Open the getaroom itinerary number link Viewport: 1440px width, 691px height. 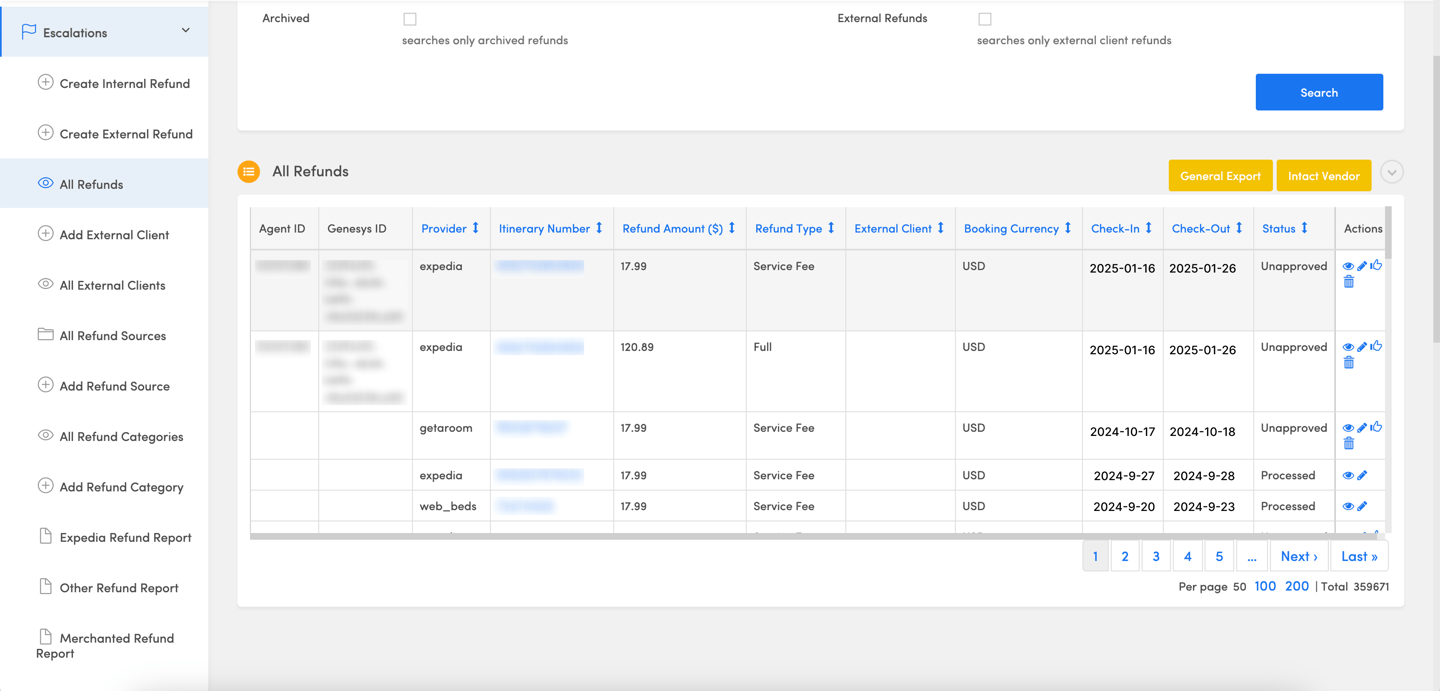(x=532, y=428)
